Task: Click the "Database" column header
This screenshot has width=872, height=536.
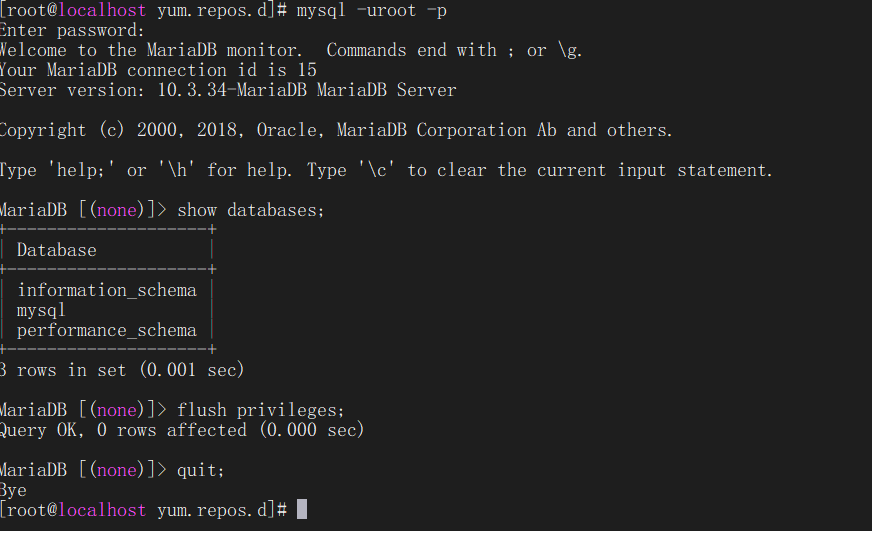Action: click(x=57, y=250)
